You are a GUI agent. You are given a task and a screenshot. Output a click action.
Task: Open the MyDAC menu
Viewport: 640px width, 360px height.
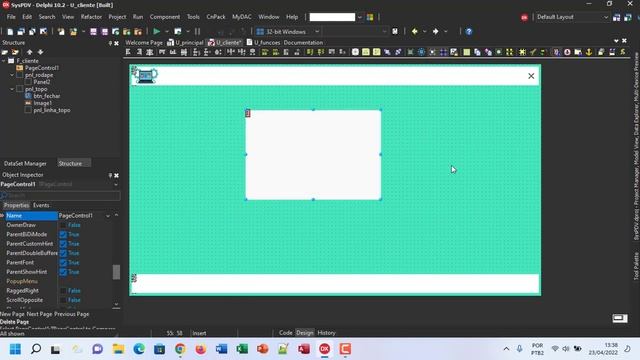(x=242, y=17)
